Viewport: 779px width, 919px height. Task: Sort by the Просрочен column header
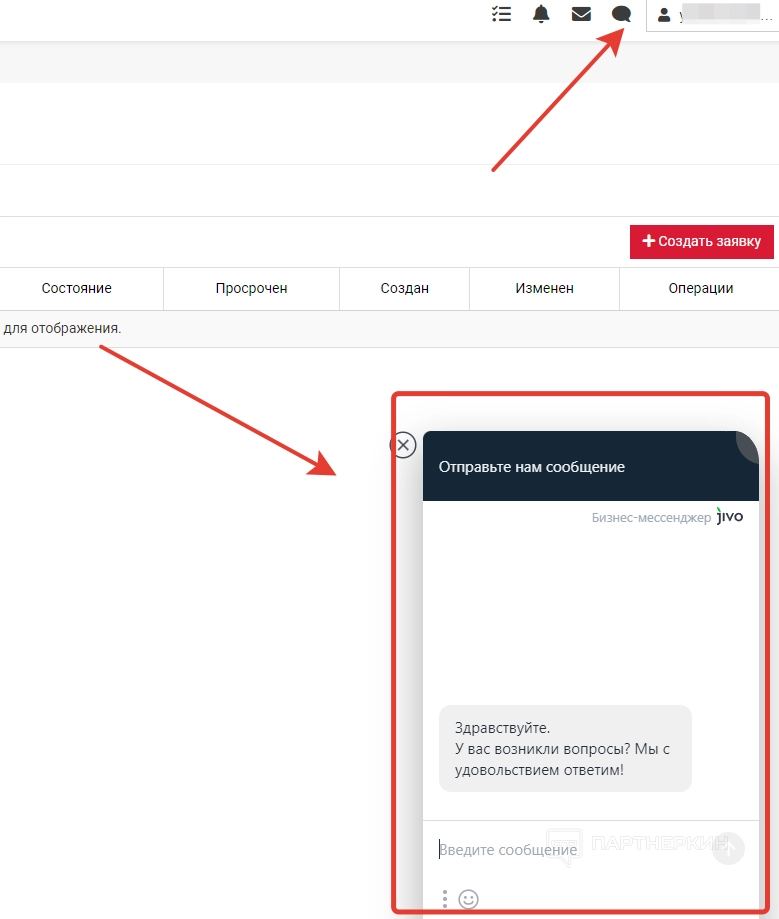(x=251, y=288)
